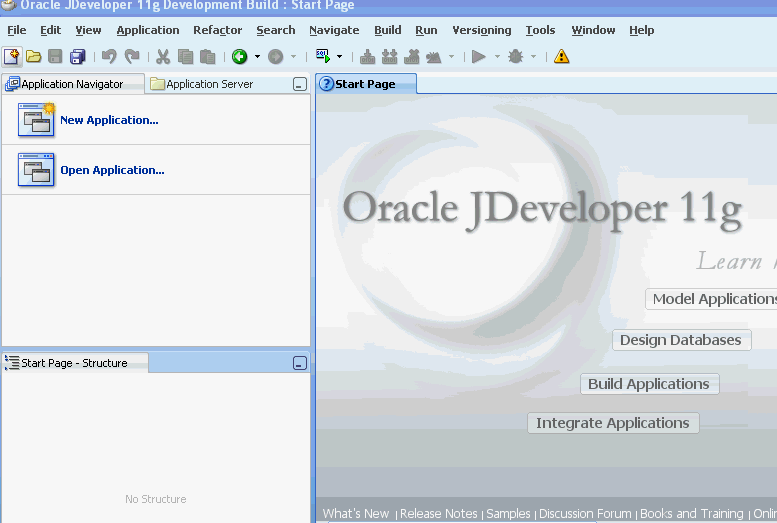
Task: Select the Start Page - Structure tab
Action: [74, 363]
